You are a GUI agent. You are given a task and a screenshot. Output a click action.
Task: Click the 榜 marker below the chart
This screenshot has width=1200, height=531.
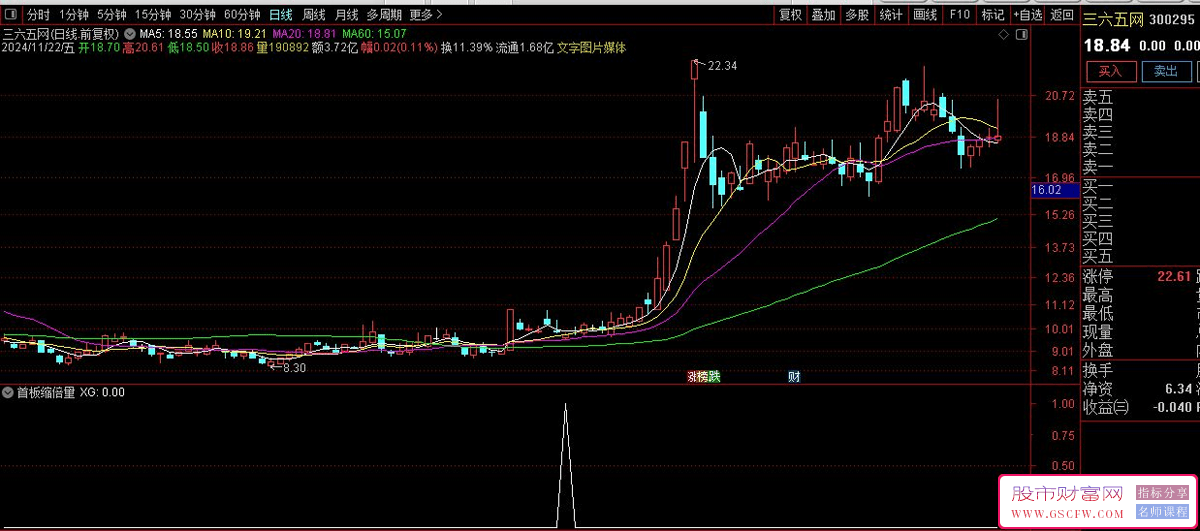pyautogui.click(x=702, y=377)
